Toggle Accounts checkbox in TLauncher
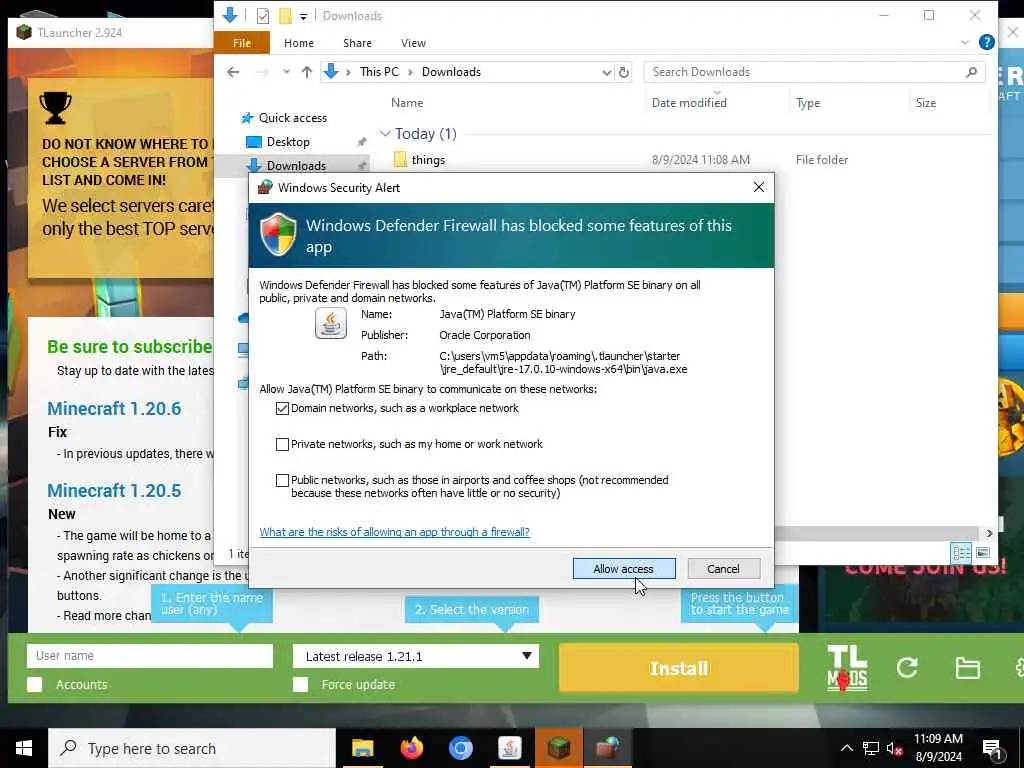Screen dimensions: 1024x768 coord(35,684)
